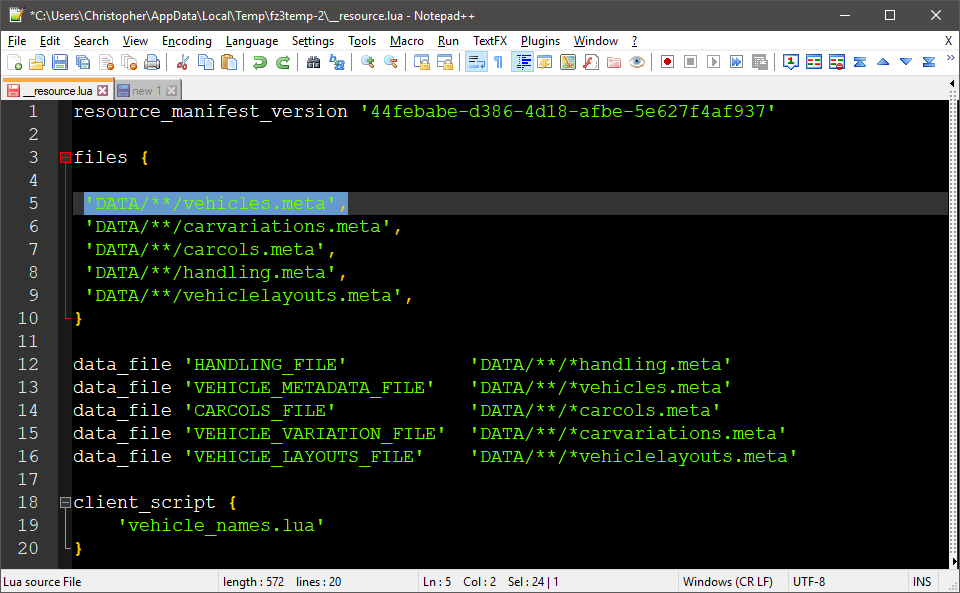960x593 pixels.
Task: Start macro recording with red dot
Action: point(667,62)
